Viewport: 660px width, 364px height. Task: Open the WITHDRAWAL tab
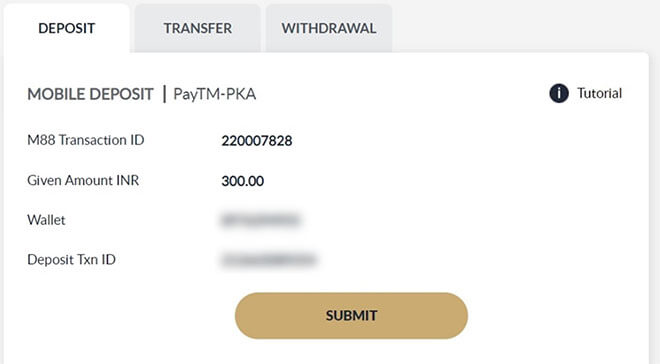tap(329, 28)
